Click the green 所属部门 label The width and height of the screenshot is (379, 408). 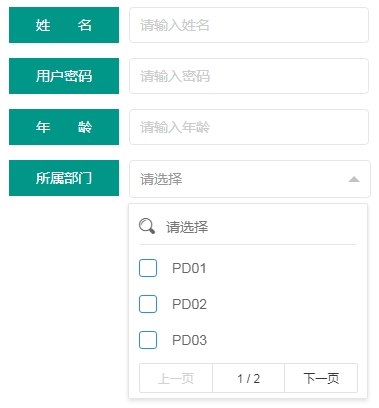(64, 178)
